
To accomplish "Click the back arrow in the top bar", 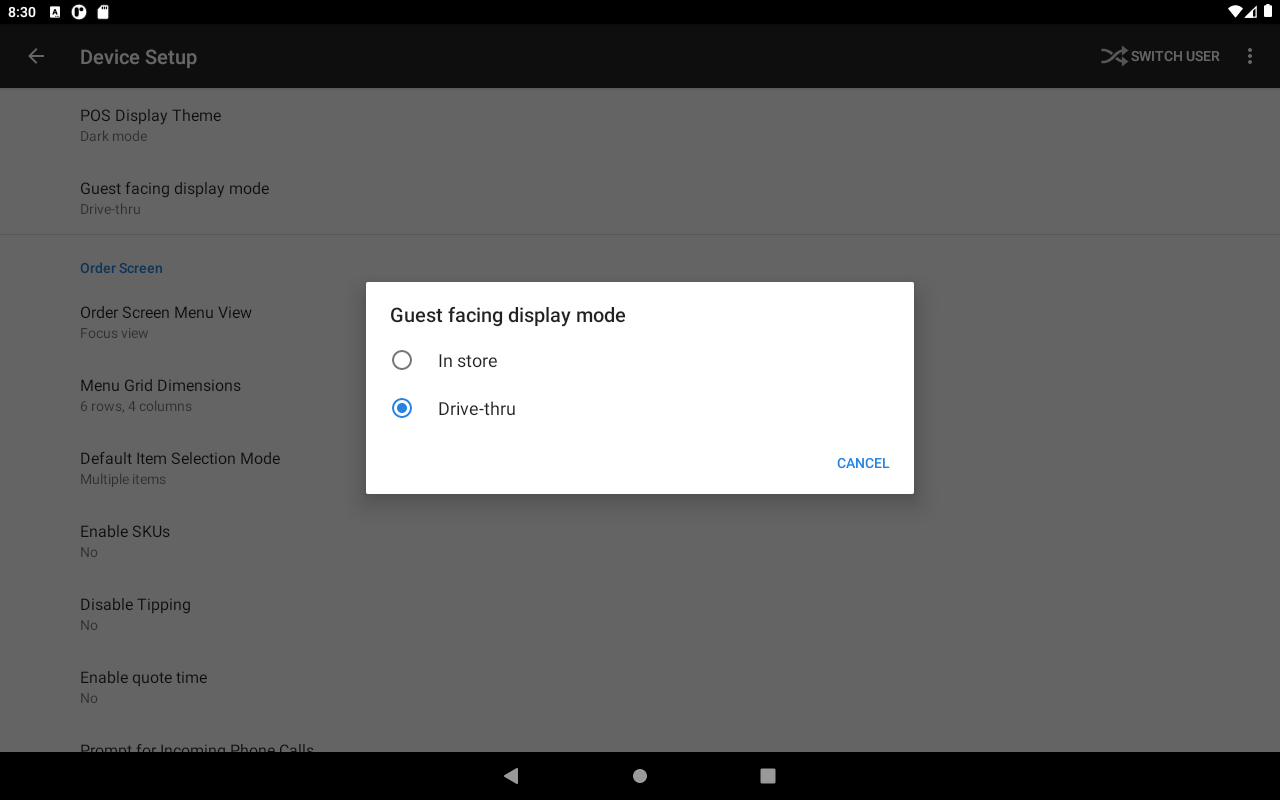I will tap(36, 56).
